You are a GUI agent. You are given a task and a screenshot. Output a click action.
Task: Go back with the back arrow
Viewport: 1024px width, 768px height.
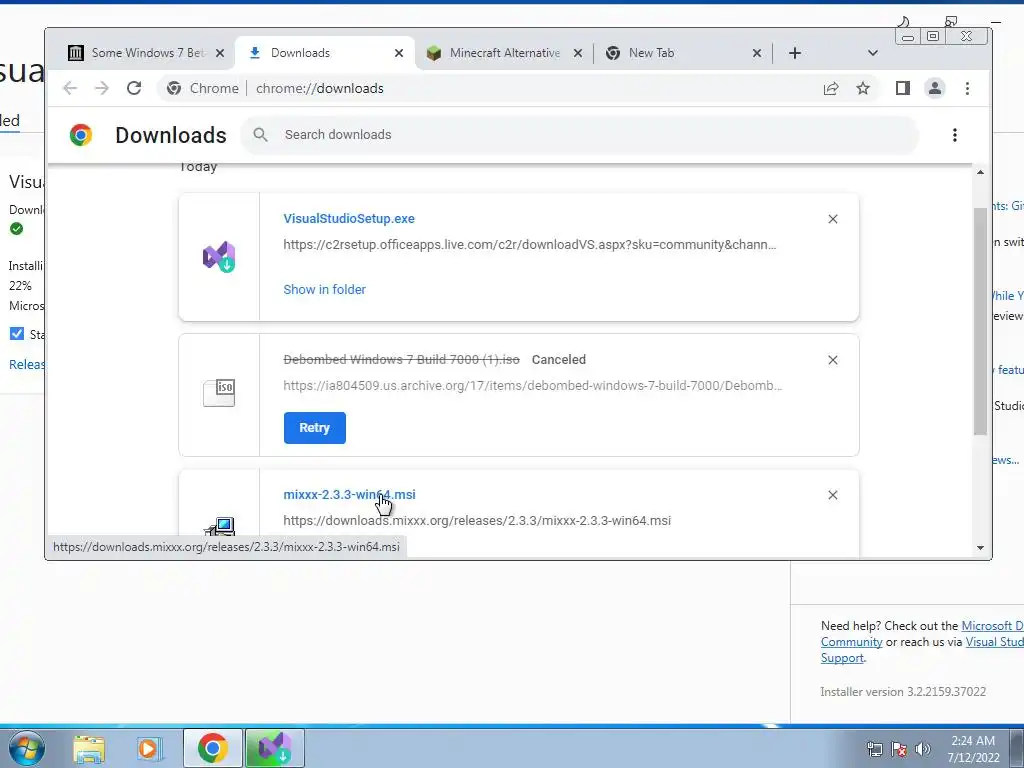coord(70,88)
